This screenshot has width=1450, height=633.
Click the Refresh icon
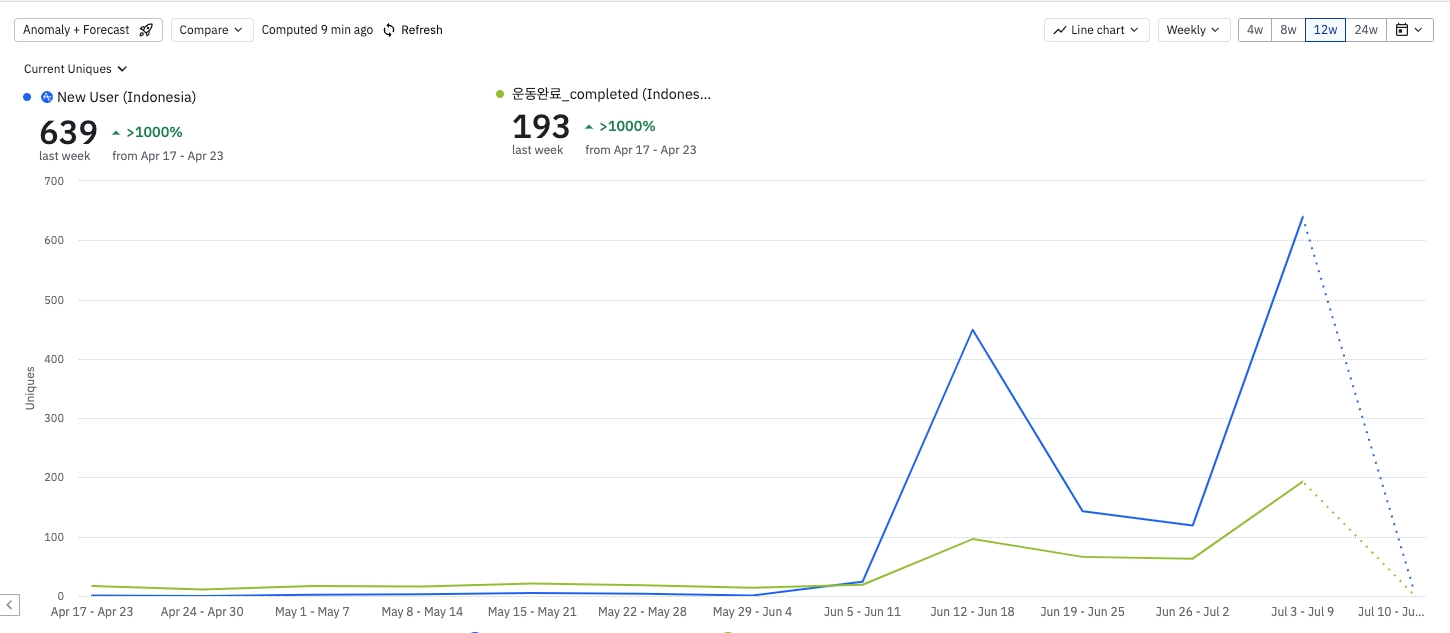point(389,30)
